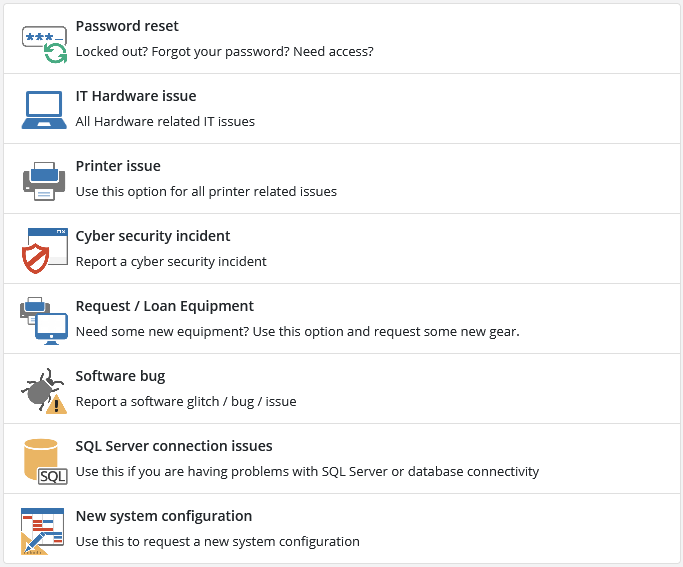683x567 pixels.
Task: Open the Request / Loan Equipment heading
Action: [165, 306]
